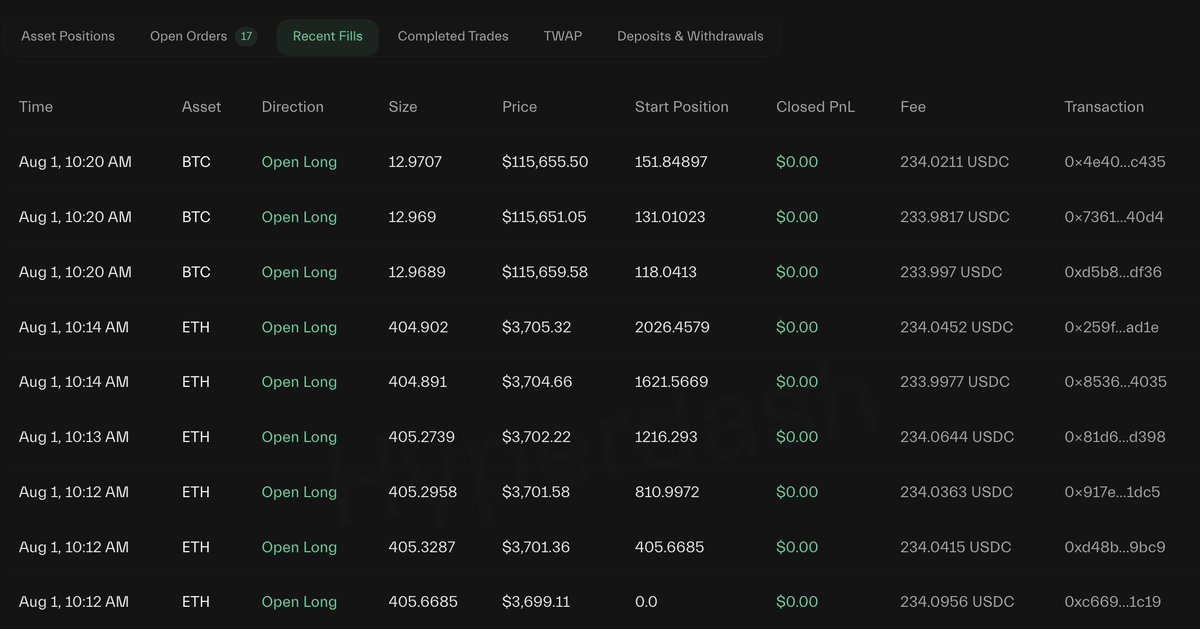Select the BTC fill priced $115,655.50
1200x629 pixels.
click(x=600, y=162)
